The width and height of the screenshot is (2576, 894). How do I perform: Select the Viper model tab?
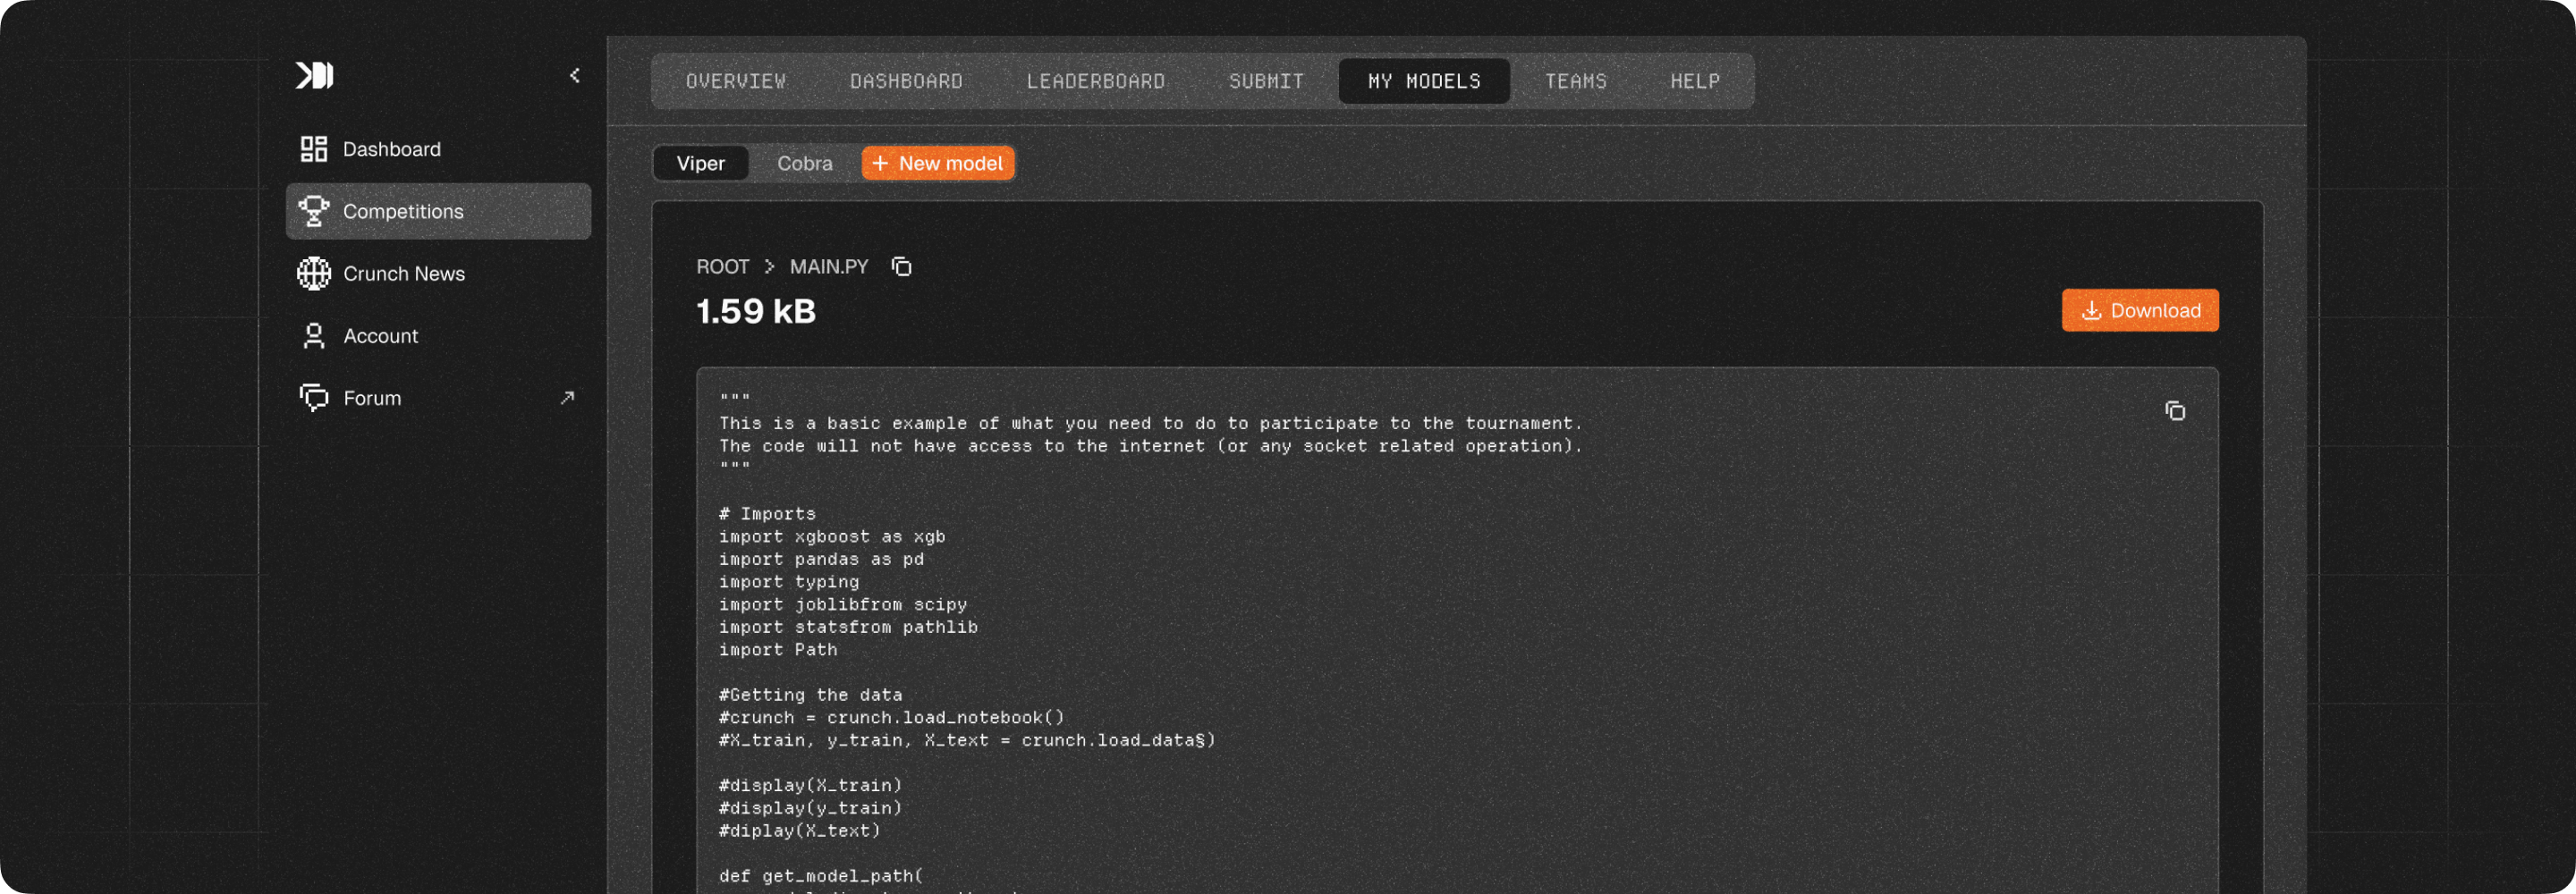click(x=700, y=163)
